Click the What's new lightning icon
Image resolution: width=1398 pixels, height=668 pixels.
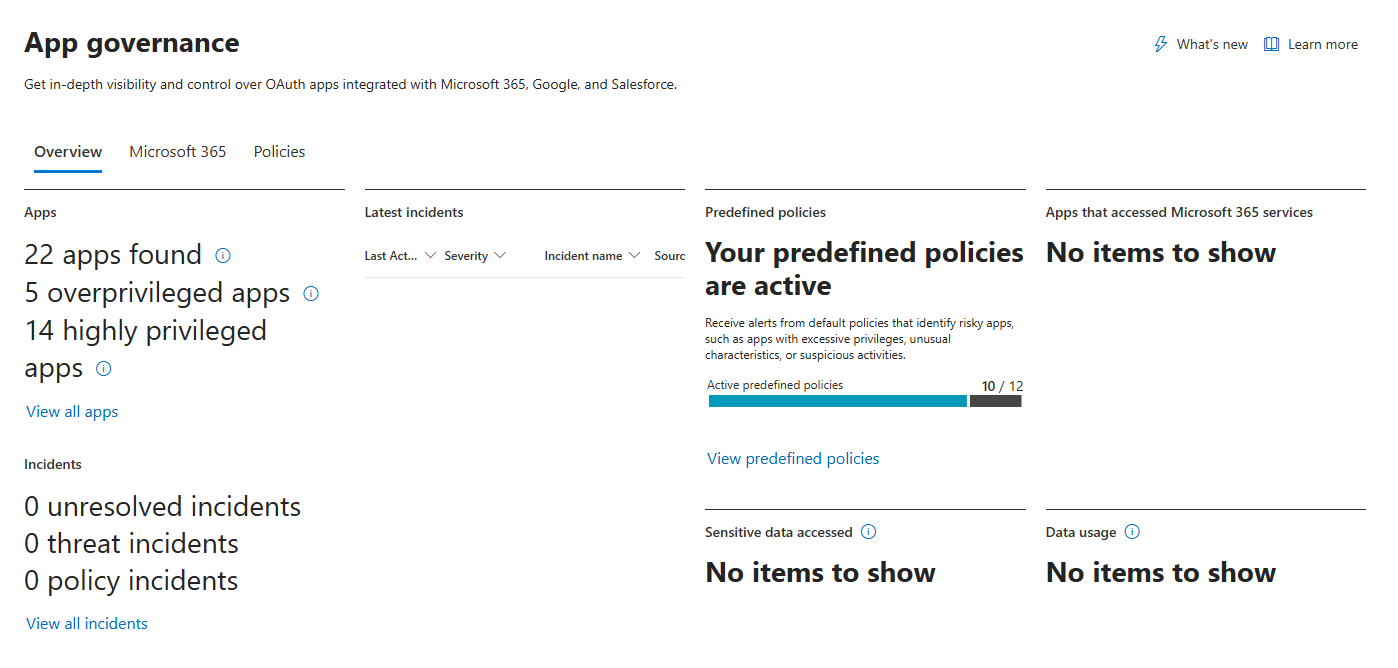[1161, 44]
